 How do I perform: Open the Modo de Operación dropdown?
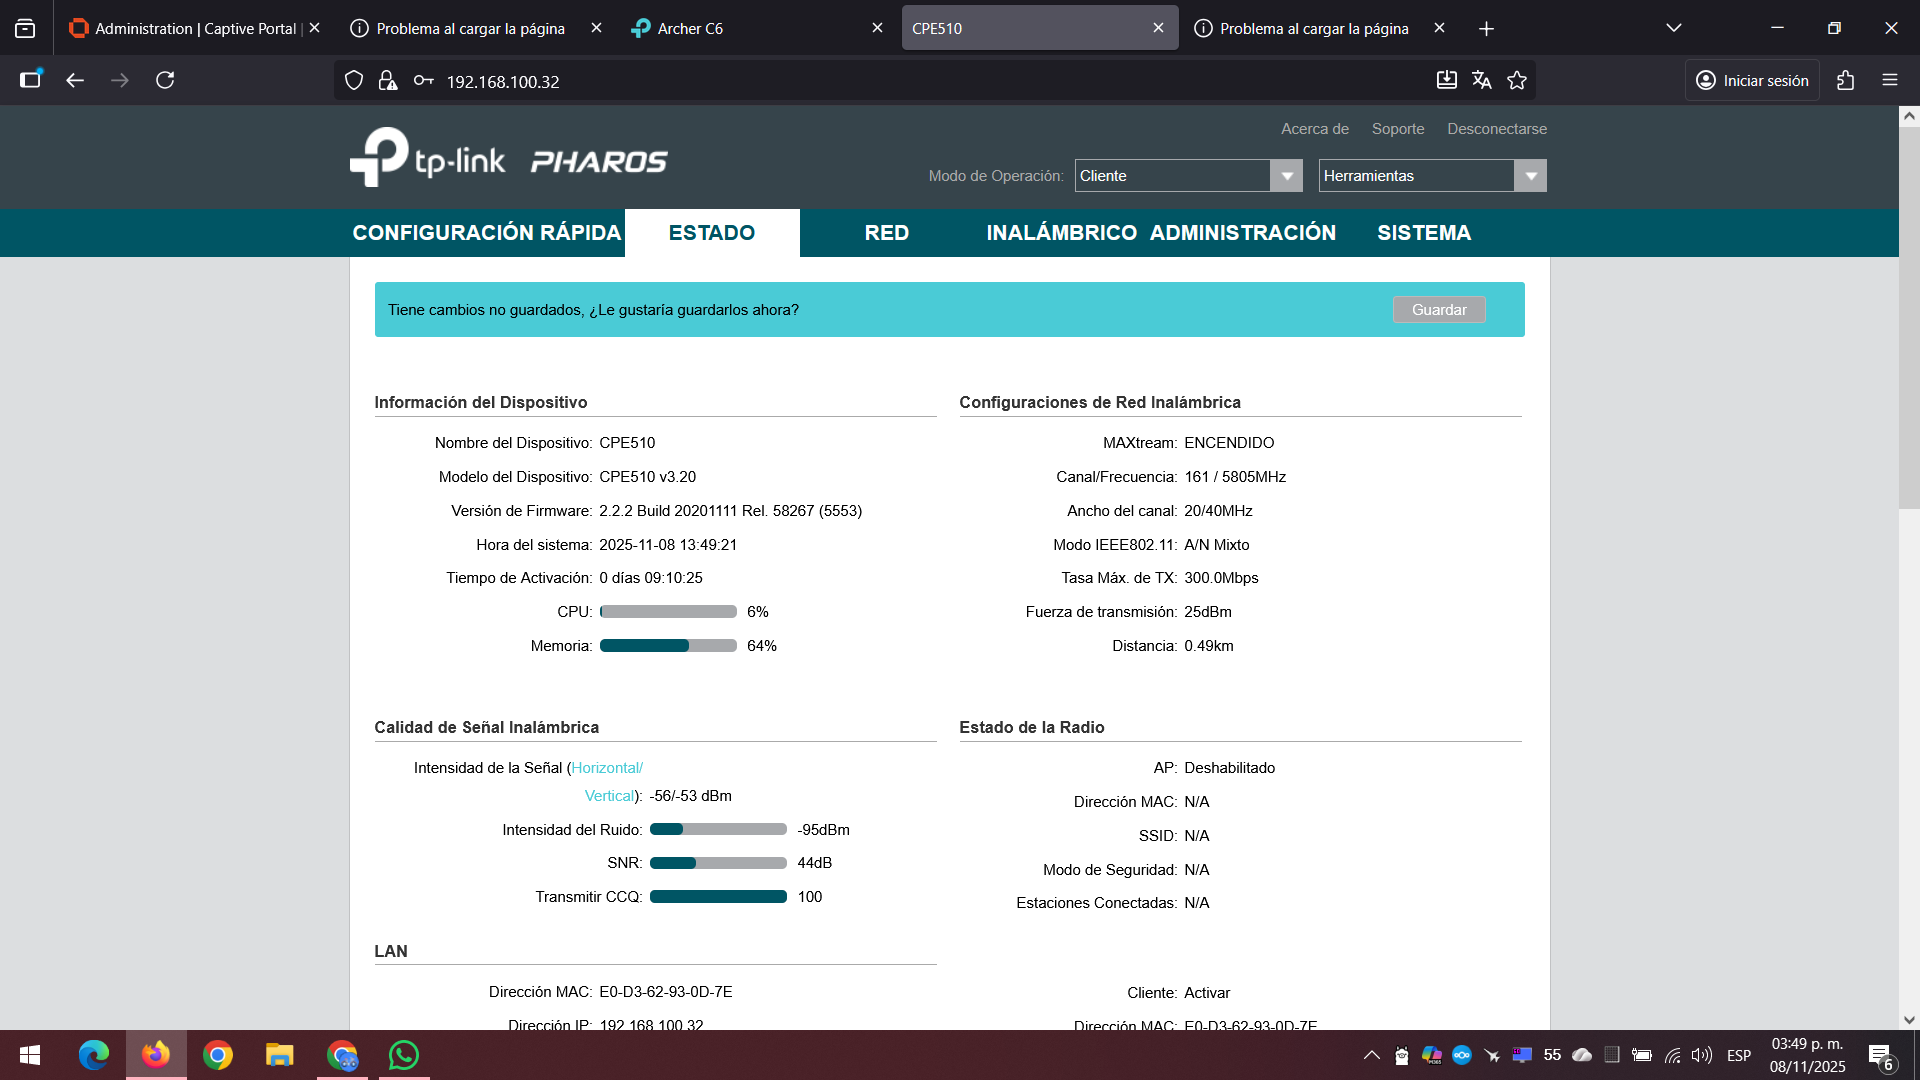(1188, 176)
